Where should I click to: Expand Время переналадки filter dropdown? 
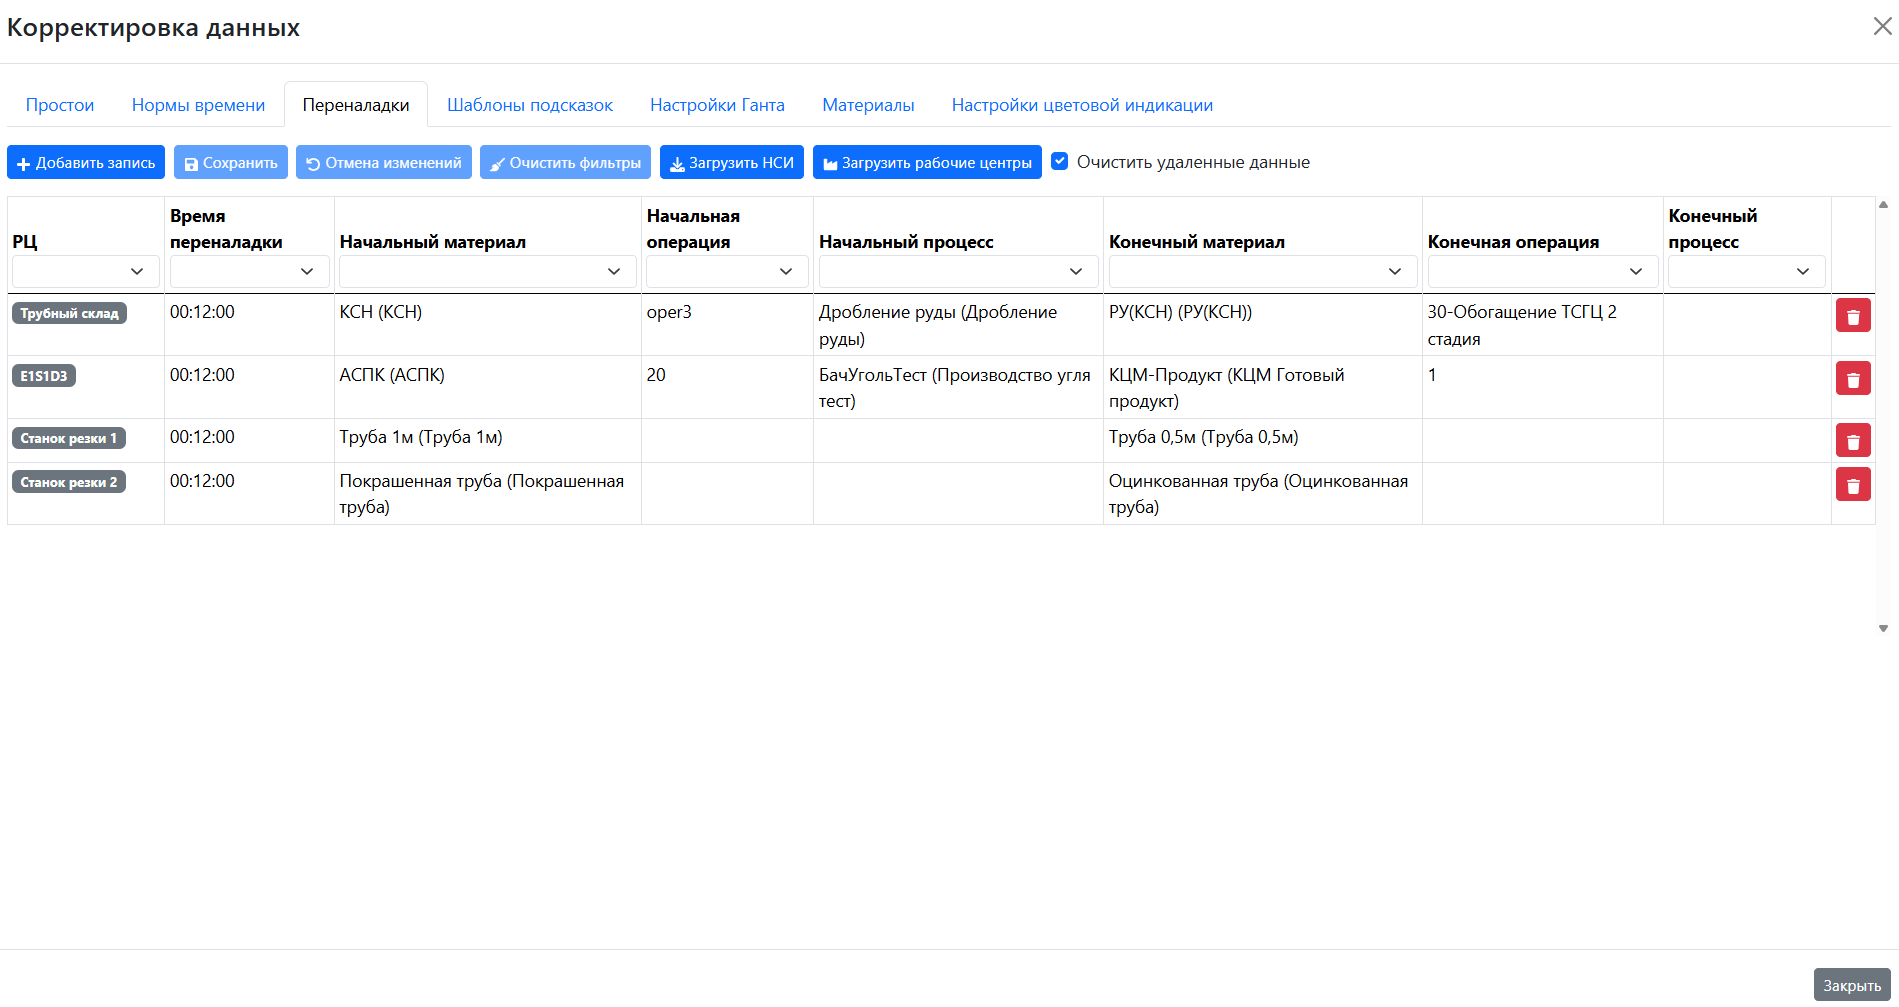249,272
